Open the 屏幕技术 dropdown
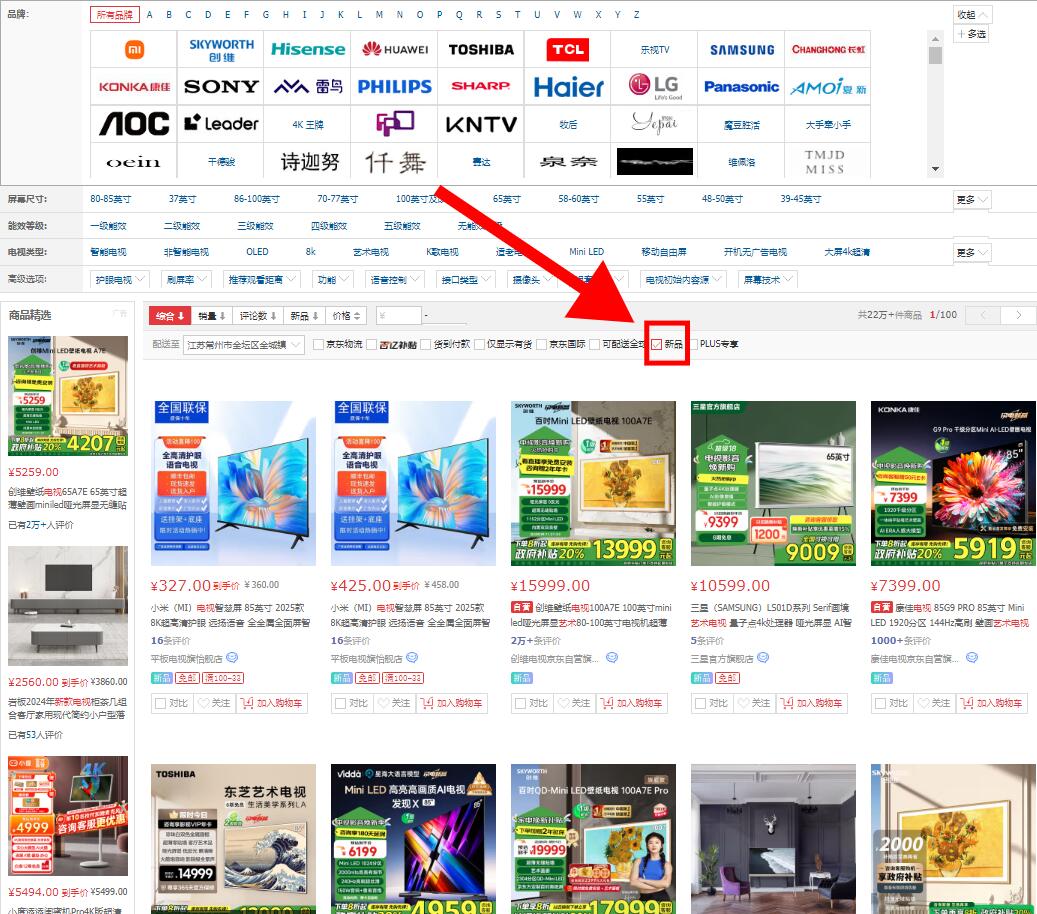 point(768,280)
